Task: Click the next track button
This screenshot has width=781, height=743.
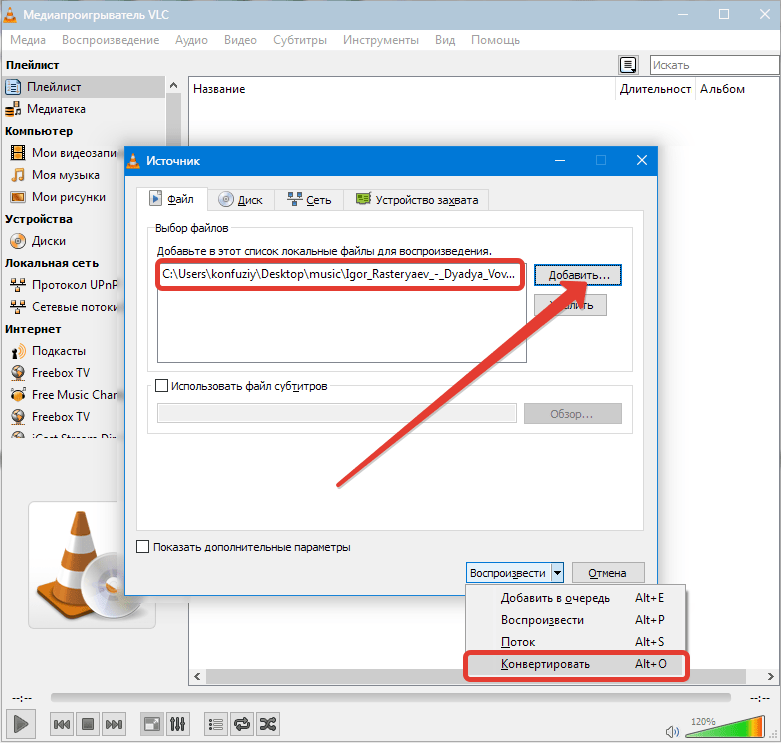Action: tap(114, 724)
